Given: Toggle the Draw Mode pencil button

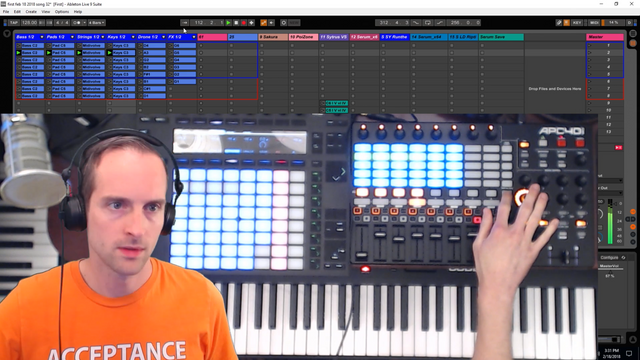Looking at the screenshot, I should pos(559,23).
